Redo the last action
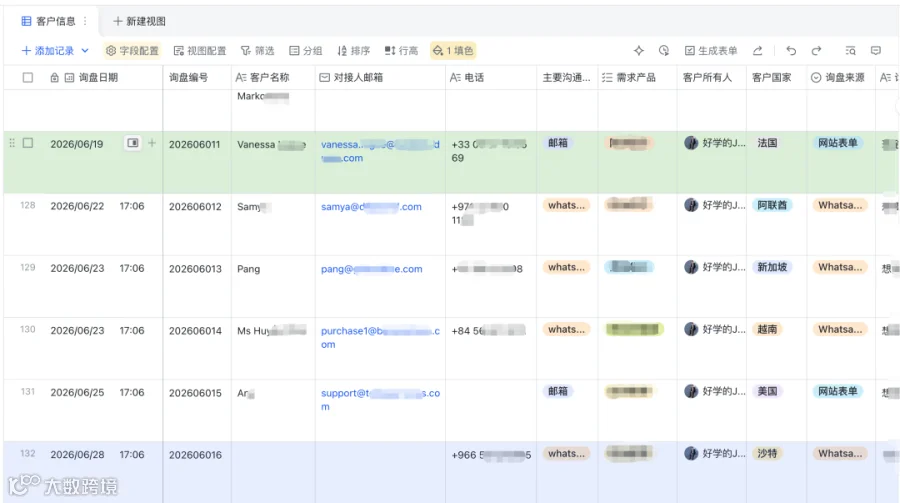The width and height of the screenshot is (900, 503). coord(816,51)
